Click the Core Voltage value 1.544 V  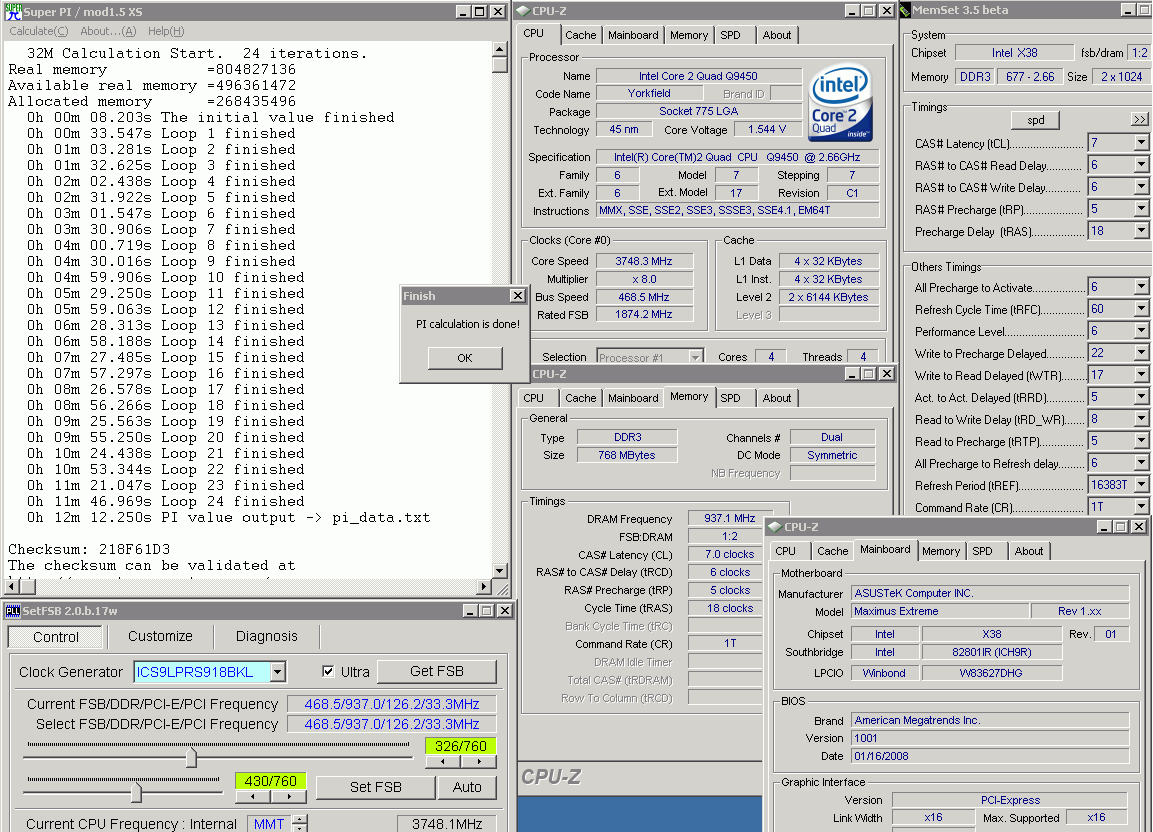tap(767, 129)
